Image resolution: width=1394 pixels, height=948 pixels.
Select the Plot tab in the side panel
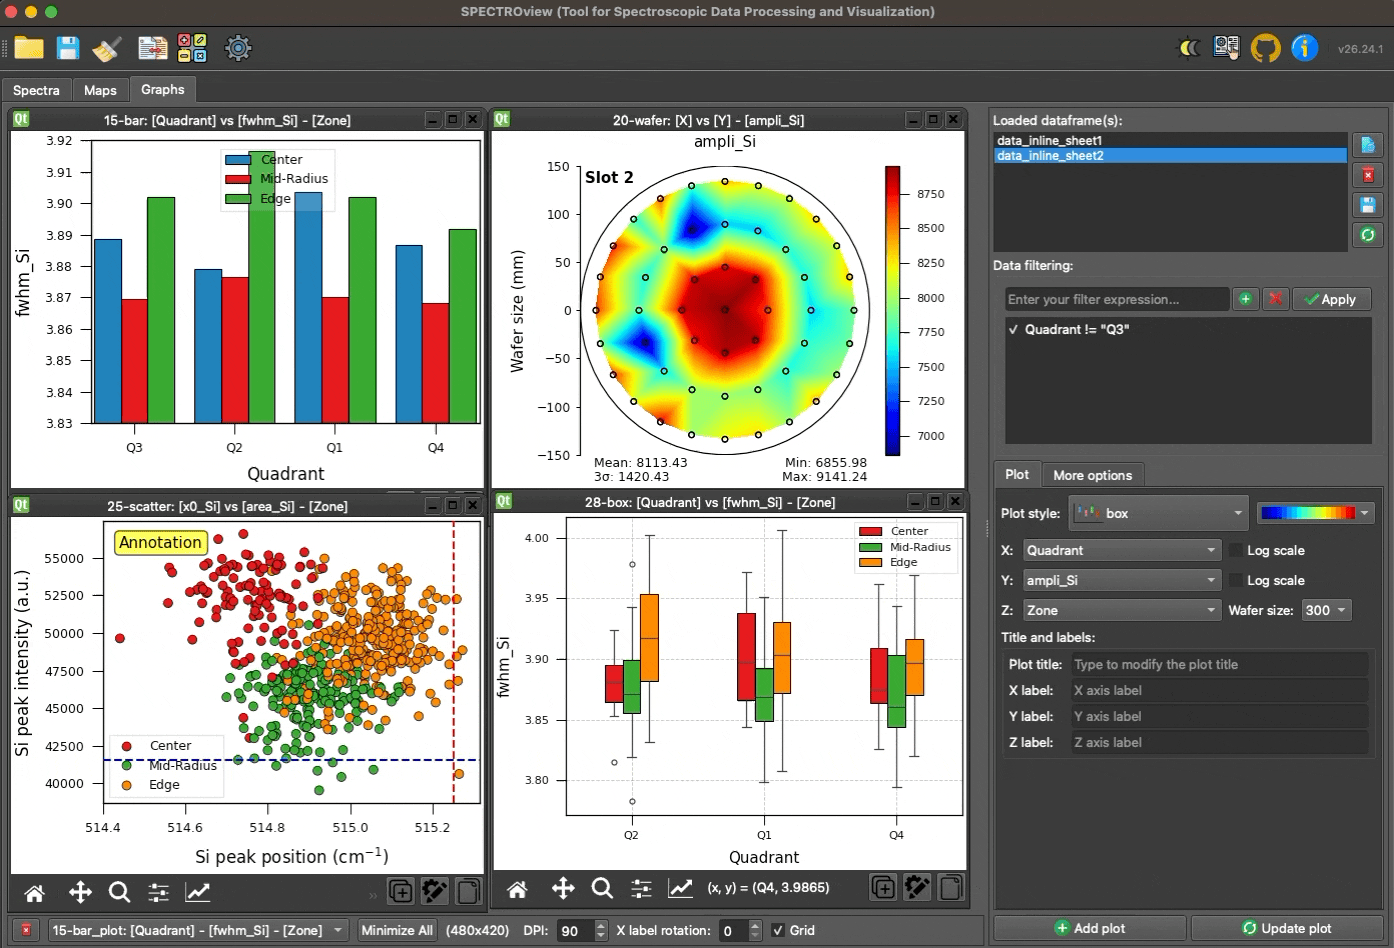(1017, 475)
